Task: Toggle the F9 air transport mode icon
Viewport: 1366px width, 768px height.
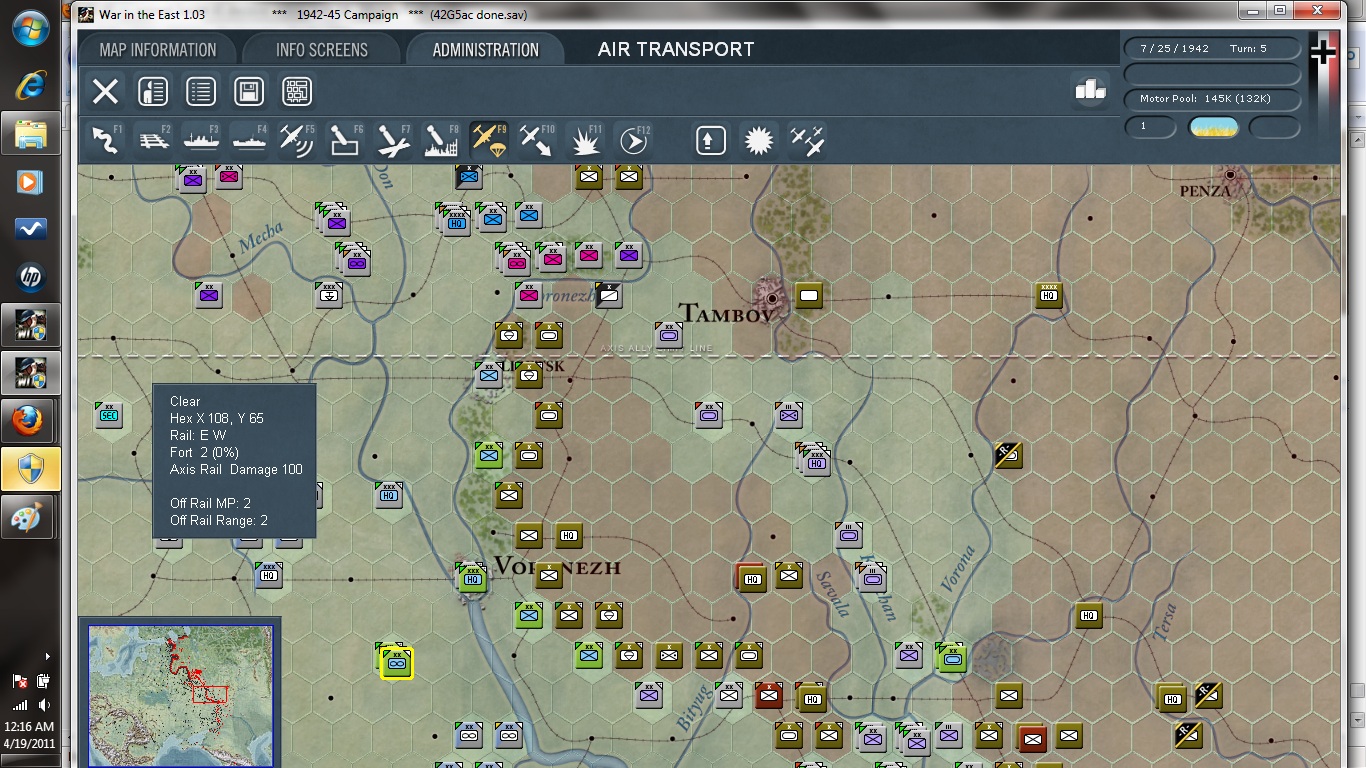Action: coord(489,140)
